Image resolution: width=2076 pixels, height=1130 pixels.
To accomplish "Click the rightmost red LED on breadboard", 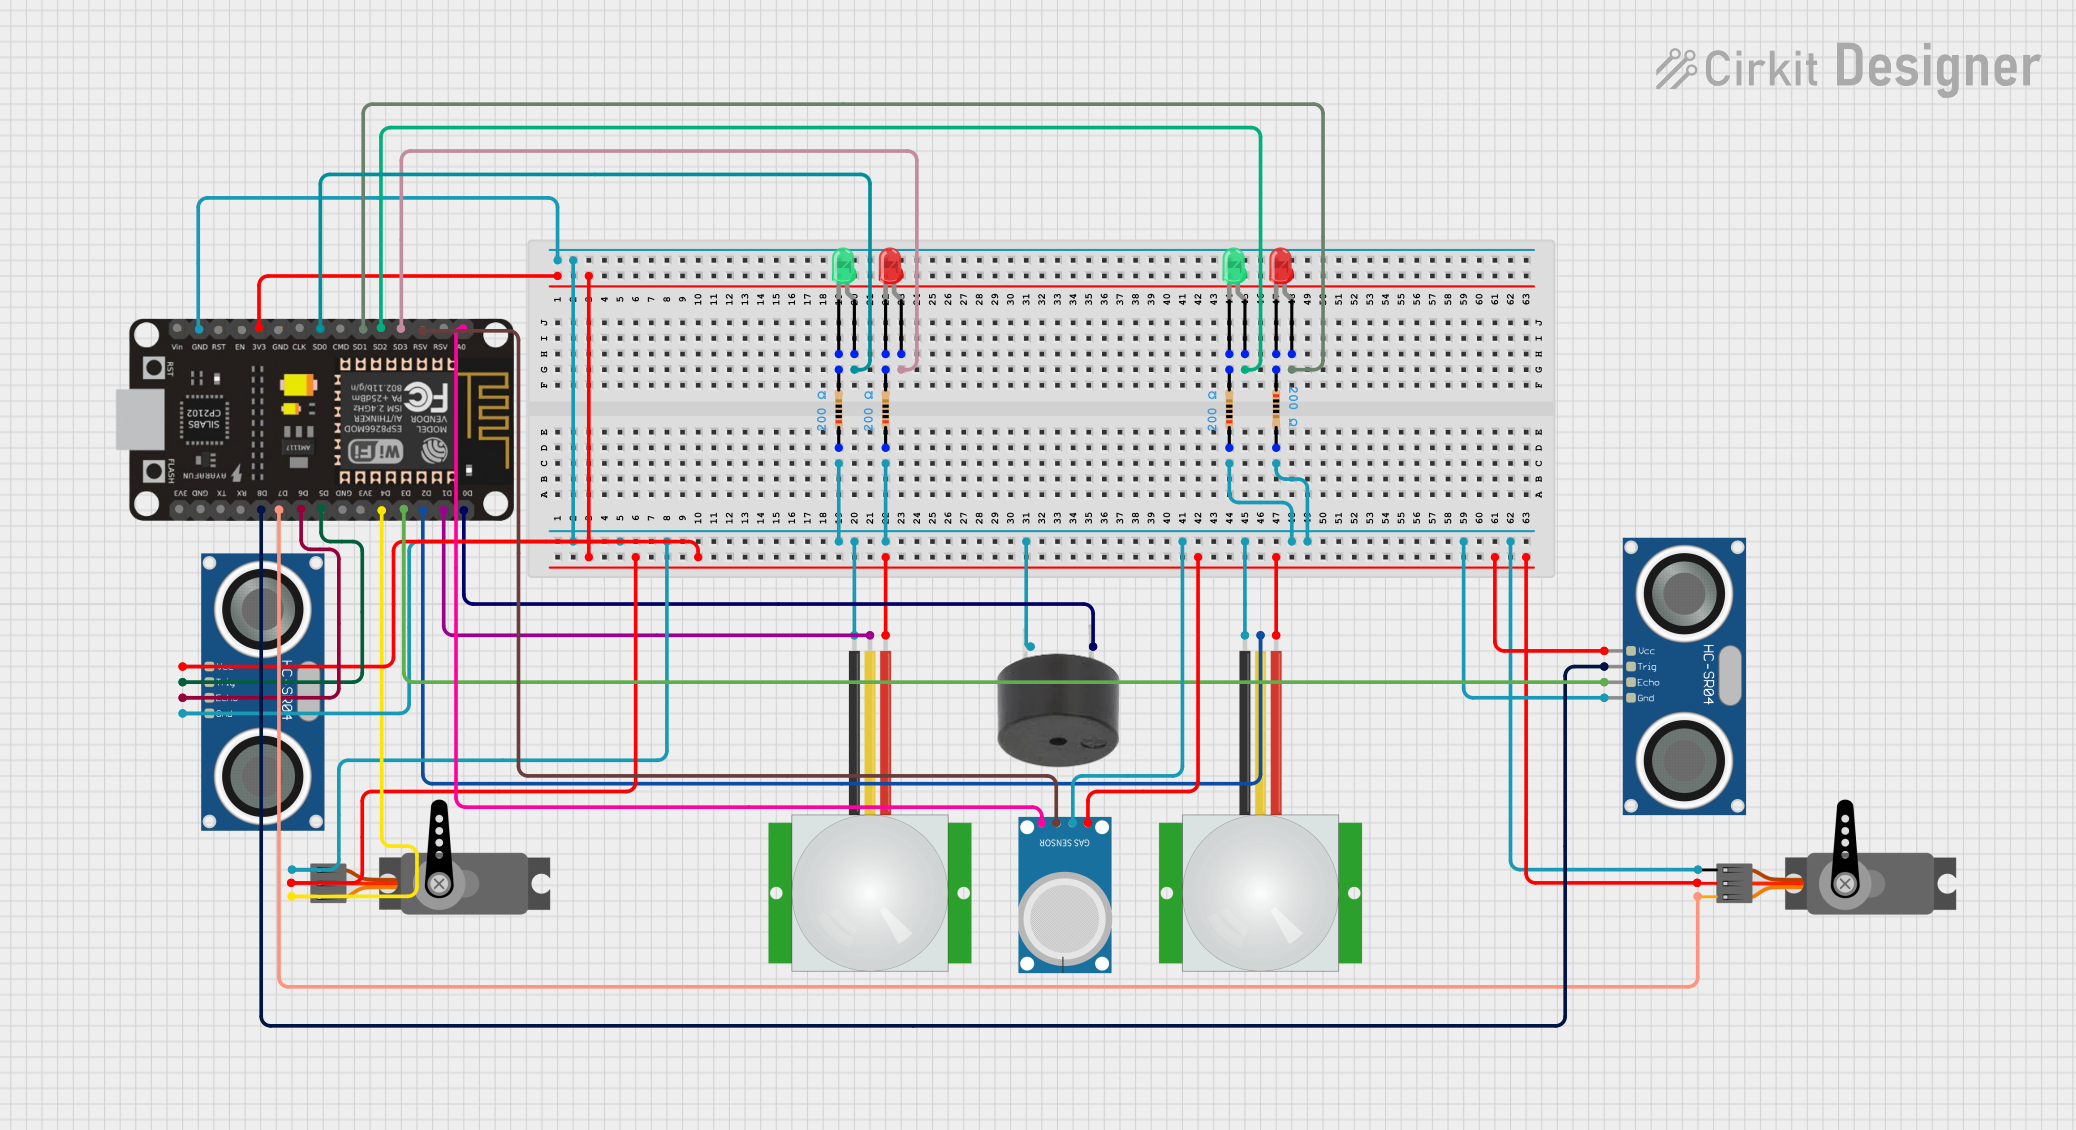I will tap(1281, 266).
